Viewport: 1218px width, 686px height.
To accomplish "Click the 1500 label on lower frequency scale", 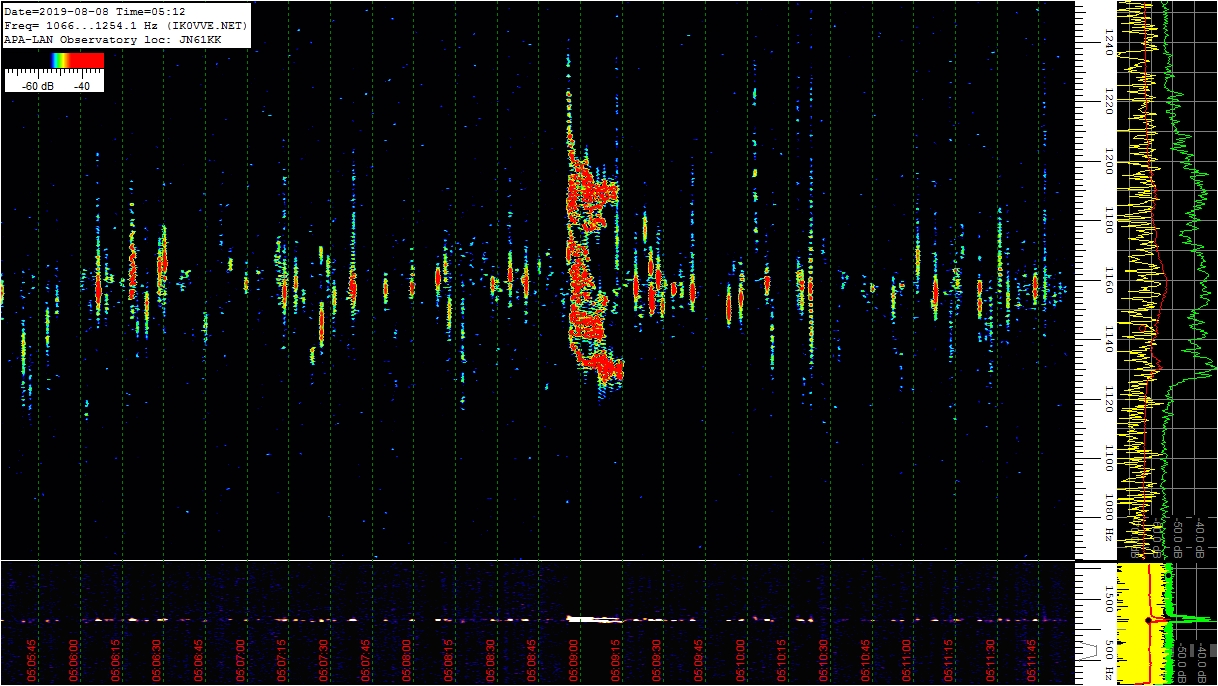I will pos(1109,600).
